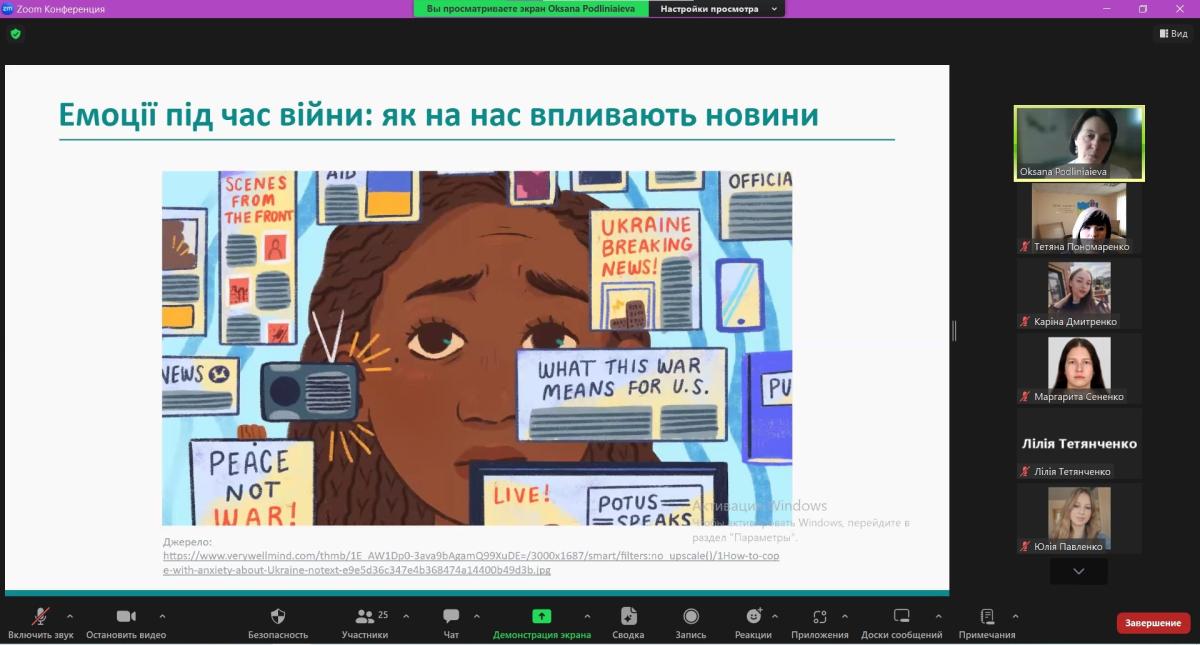Open the Сводка summary icon
This screenshot has width=1200, height=645.
tap(628, 616)
